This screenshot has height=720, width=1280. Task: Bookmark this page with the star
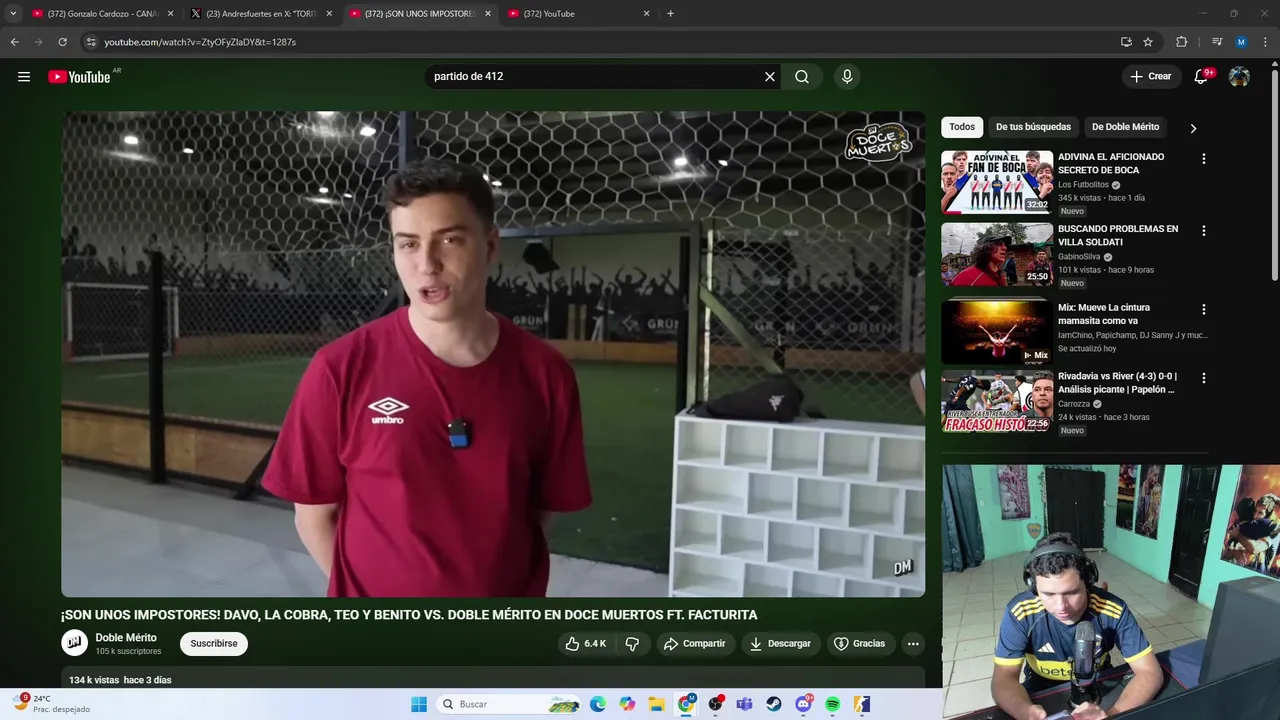(x=1148, y=42)
